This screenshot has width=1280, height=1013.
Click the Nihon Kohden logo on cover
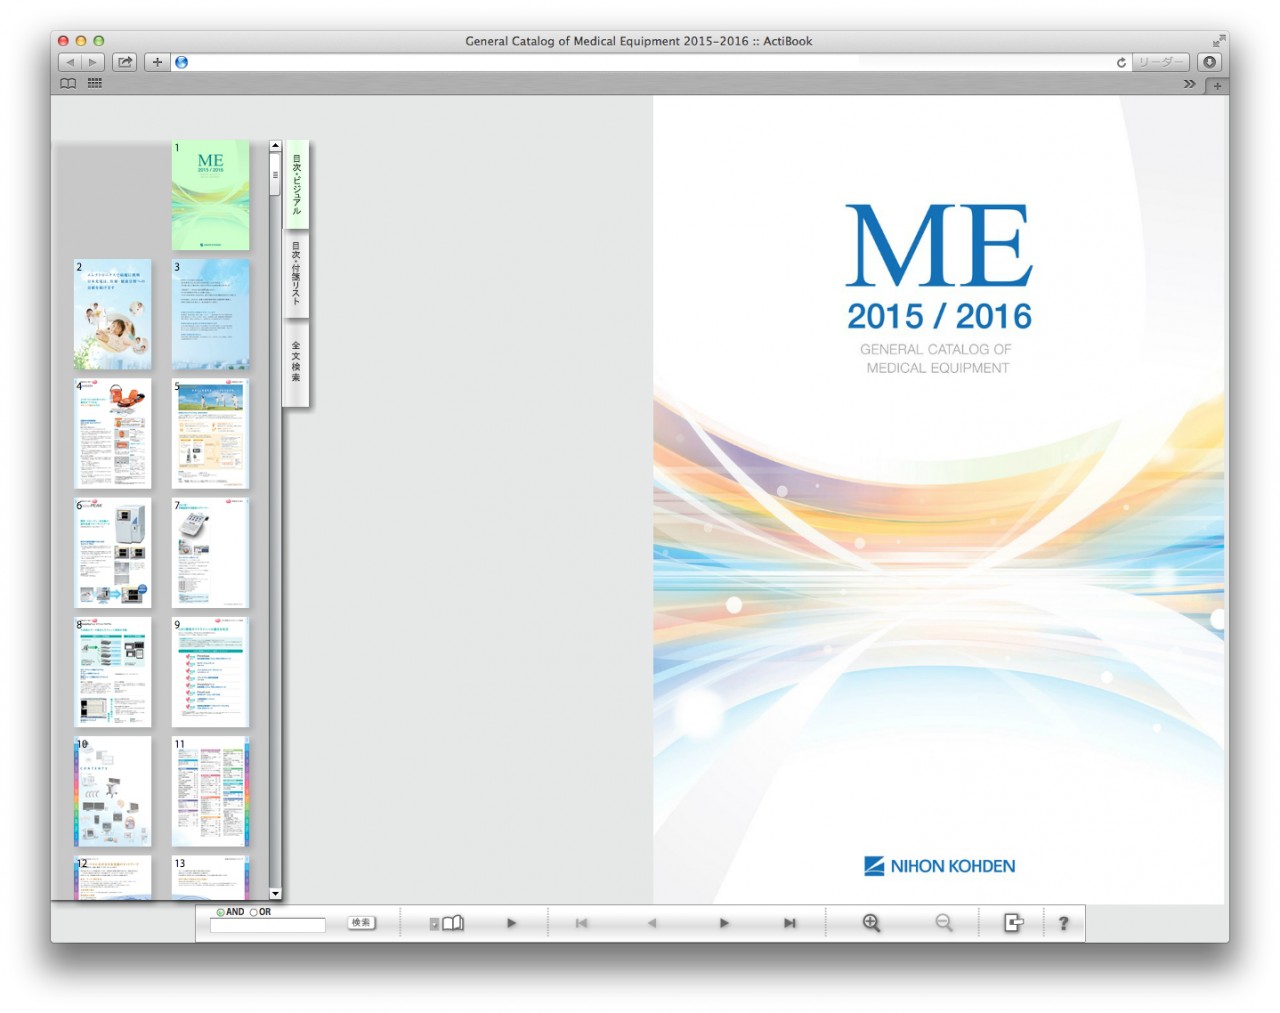[939, 866]
